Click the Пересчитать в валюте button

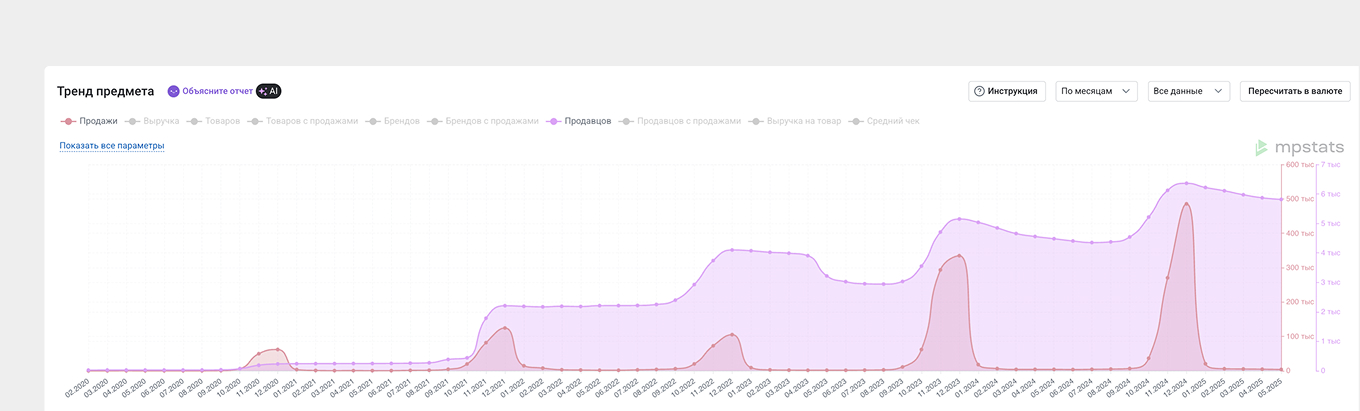pos(1295,91)
